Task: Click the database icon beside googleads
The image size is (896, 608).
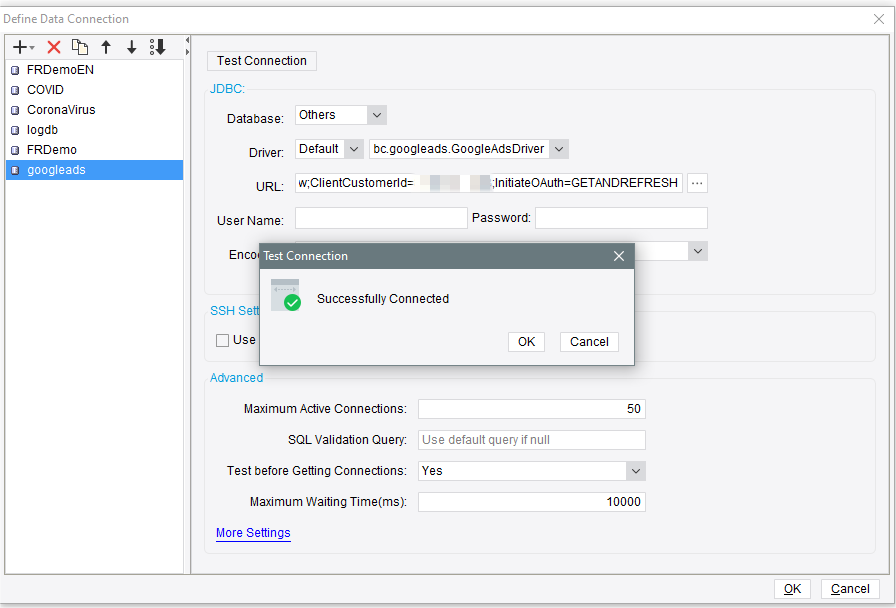Action: click(14, 170)
